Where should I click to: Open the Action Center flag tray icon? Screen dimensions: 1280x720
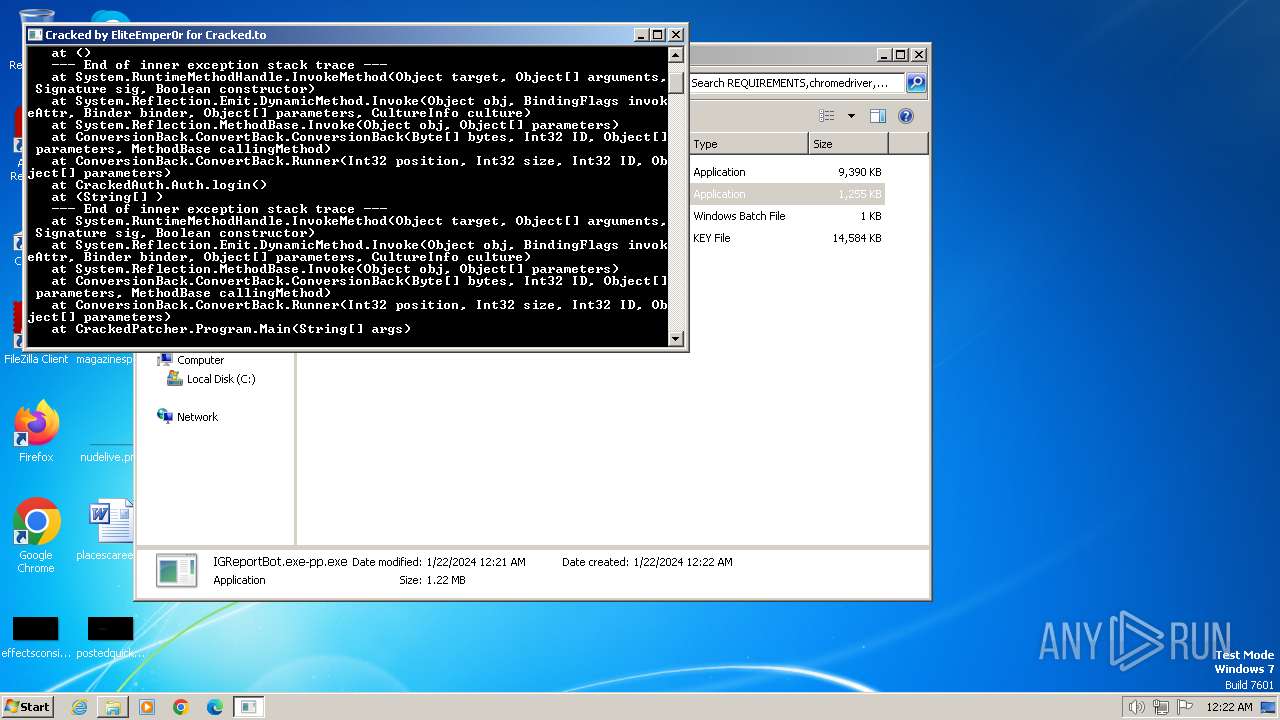point(1185,707)
